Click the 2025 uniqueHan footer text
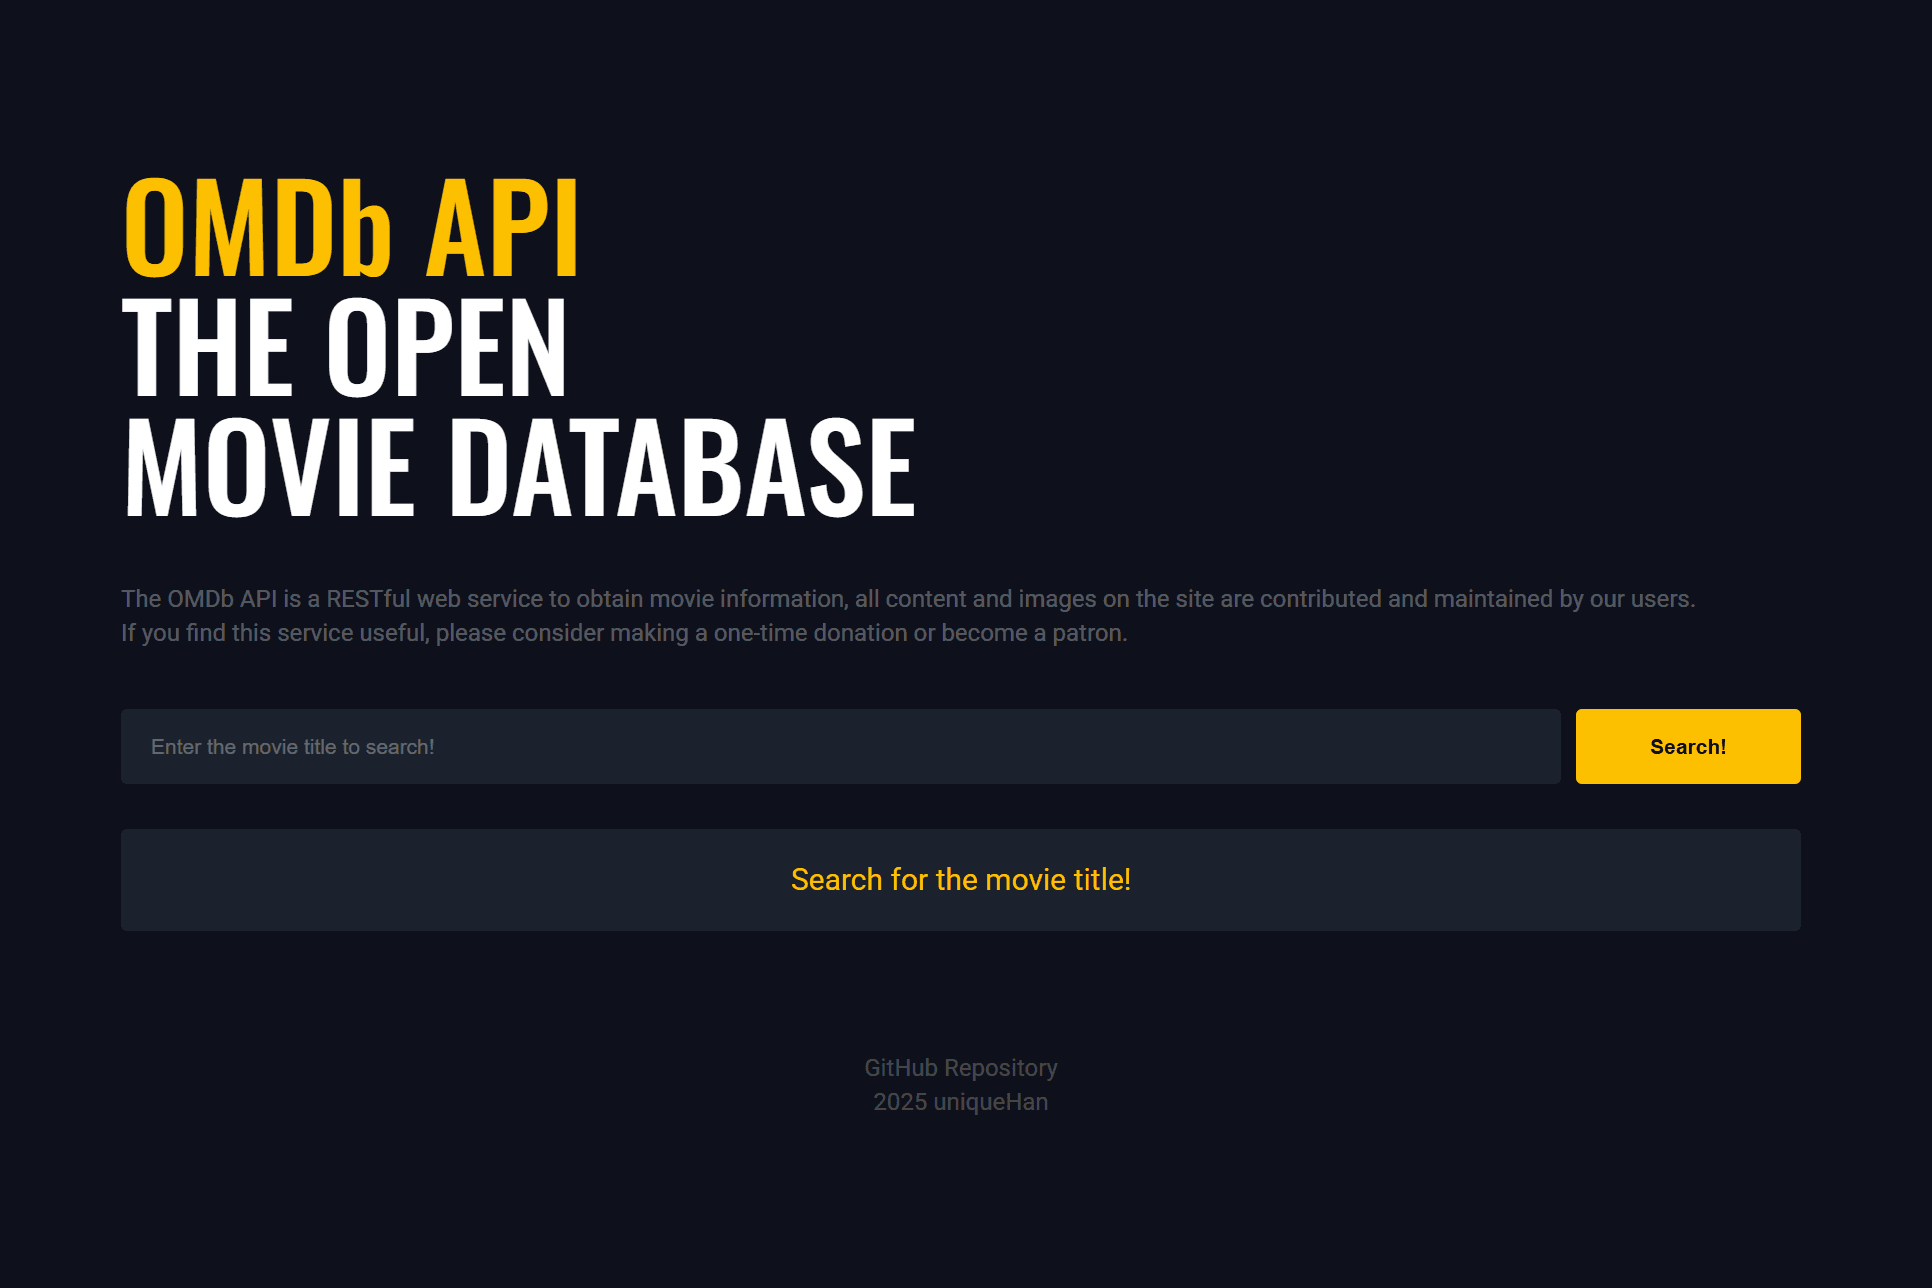Screen dimensions: 1932x1288 (960, 1102)
